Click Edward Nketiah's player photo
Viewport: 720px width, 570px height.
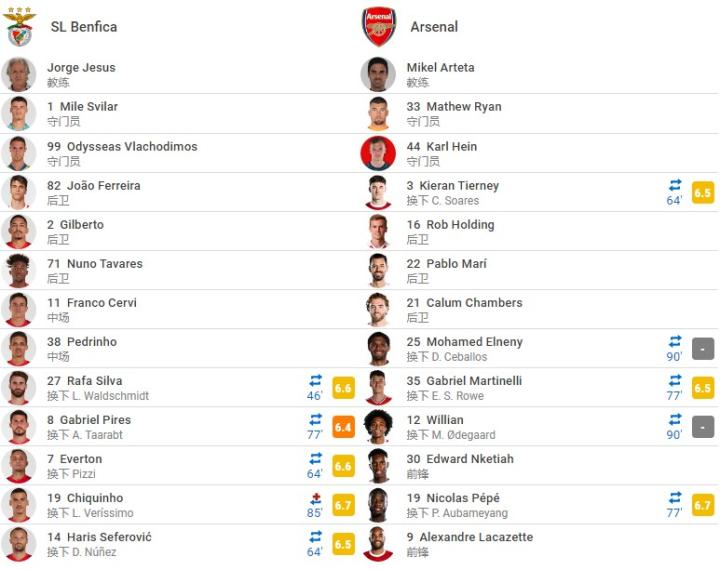[378, 466]
